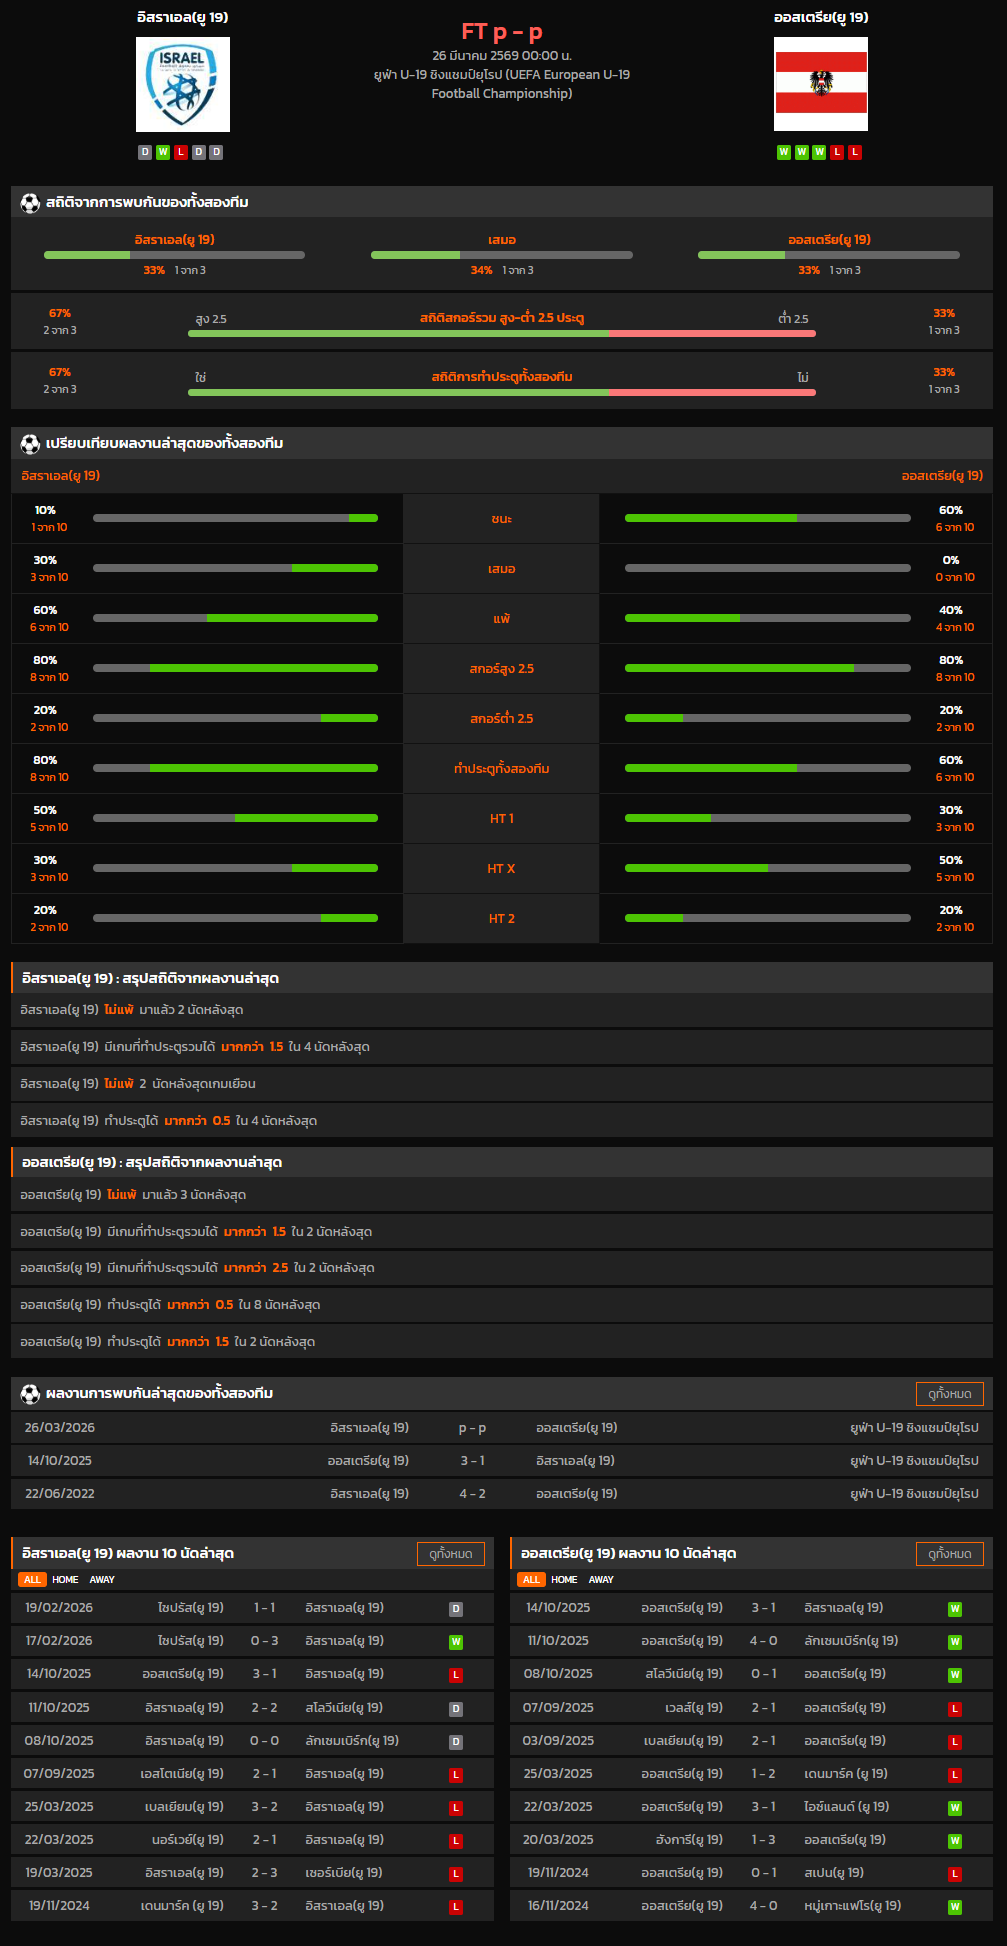Click the over/under 2.5 goals stat bar
The width and height of the screenshot is (1007, 1946).
pos(501,333)
